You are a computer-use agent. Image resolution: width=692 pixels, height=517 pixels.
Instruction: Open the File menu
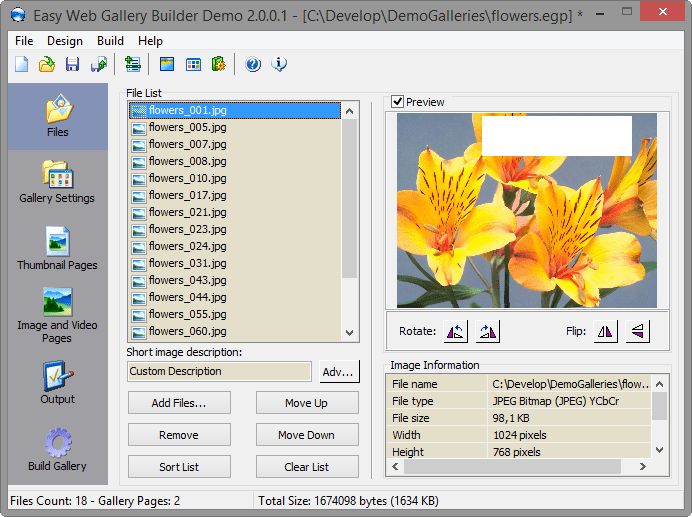(24, 41)
